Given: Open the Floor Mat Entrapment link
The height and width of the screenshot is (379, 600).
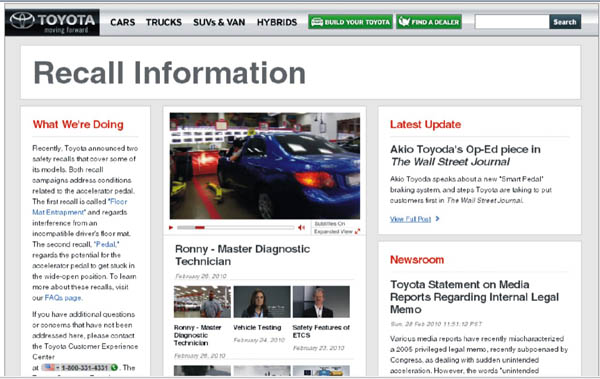Looking at the screenshot, I should click(x=80, y=207).
